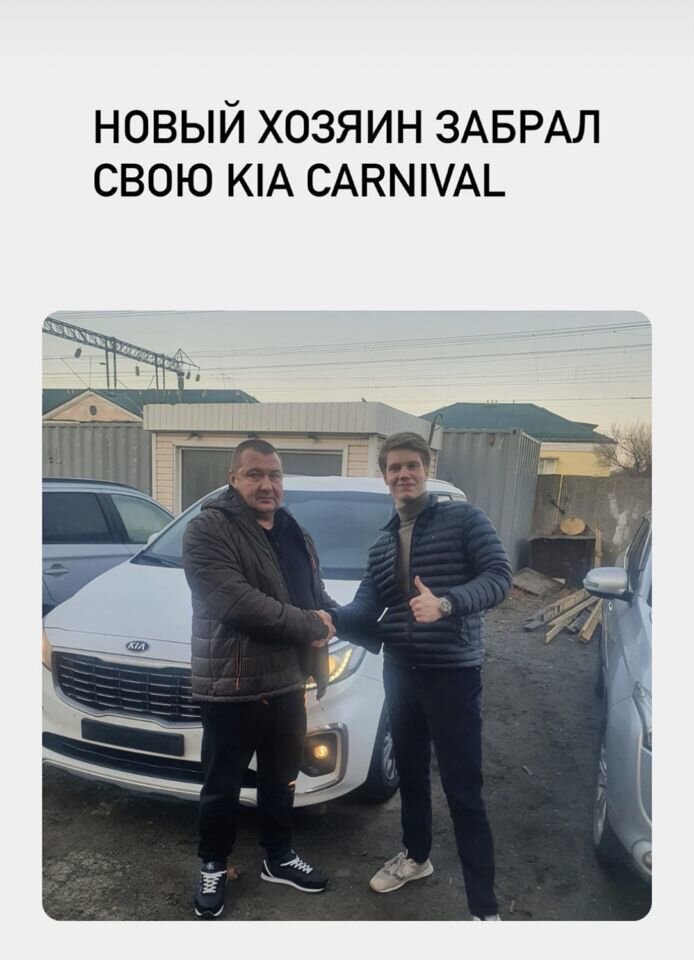Click the beige sneaker of the young man

[x=401, y=870]
